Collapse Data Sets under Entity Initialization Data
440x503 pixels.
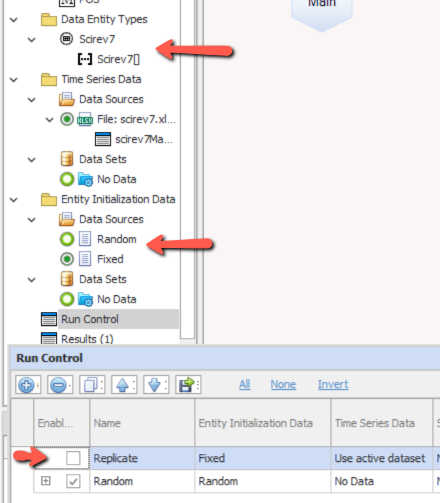point(31,280)
